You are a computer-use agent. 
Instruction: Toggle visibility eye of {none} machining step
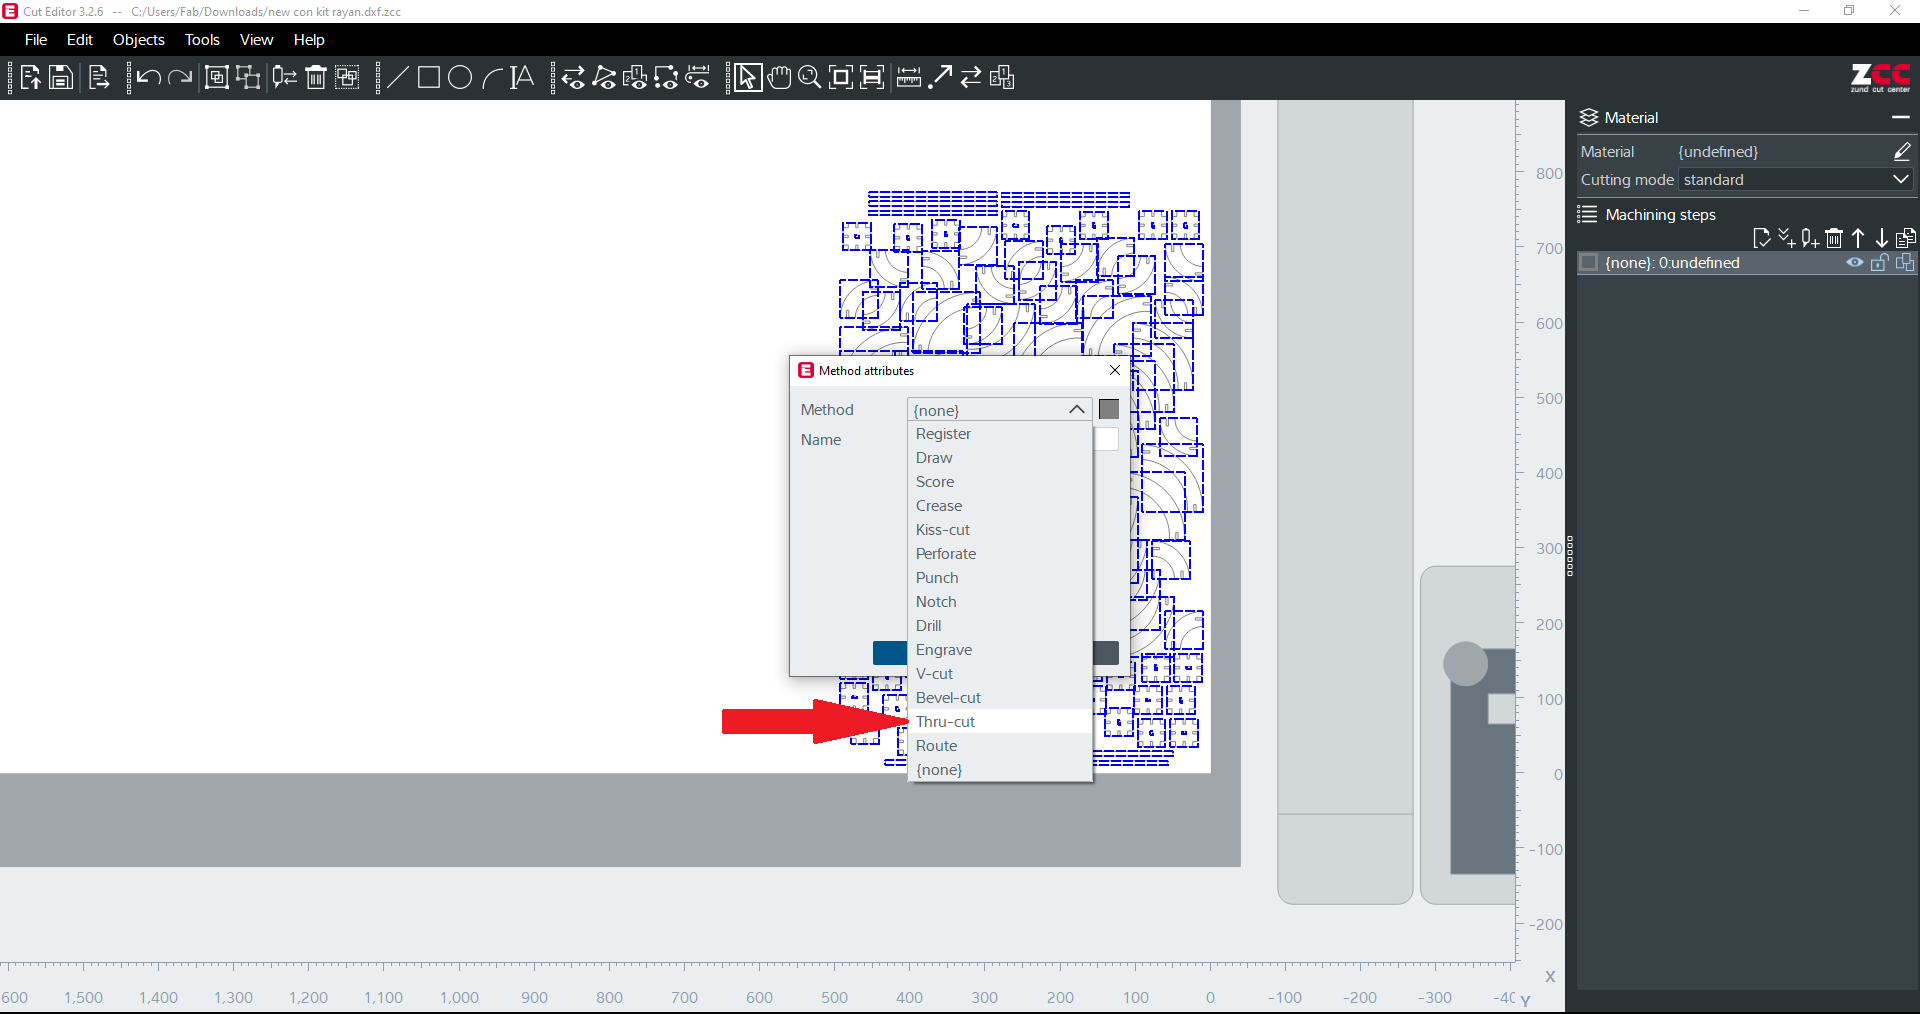pyautogui.click(x=1854, y=263)
